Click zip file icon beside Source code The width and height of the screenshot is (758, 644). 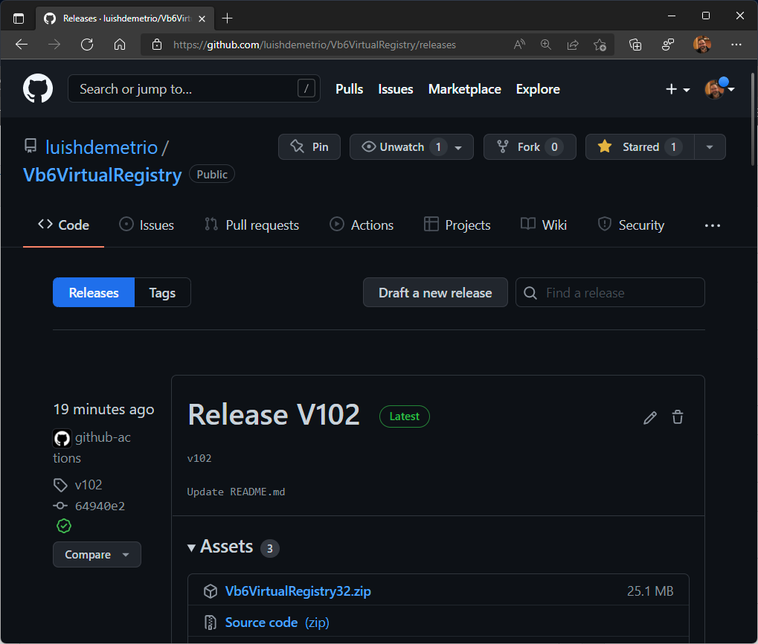210,622
